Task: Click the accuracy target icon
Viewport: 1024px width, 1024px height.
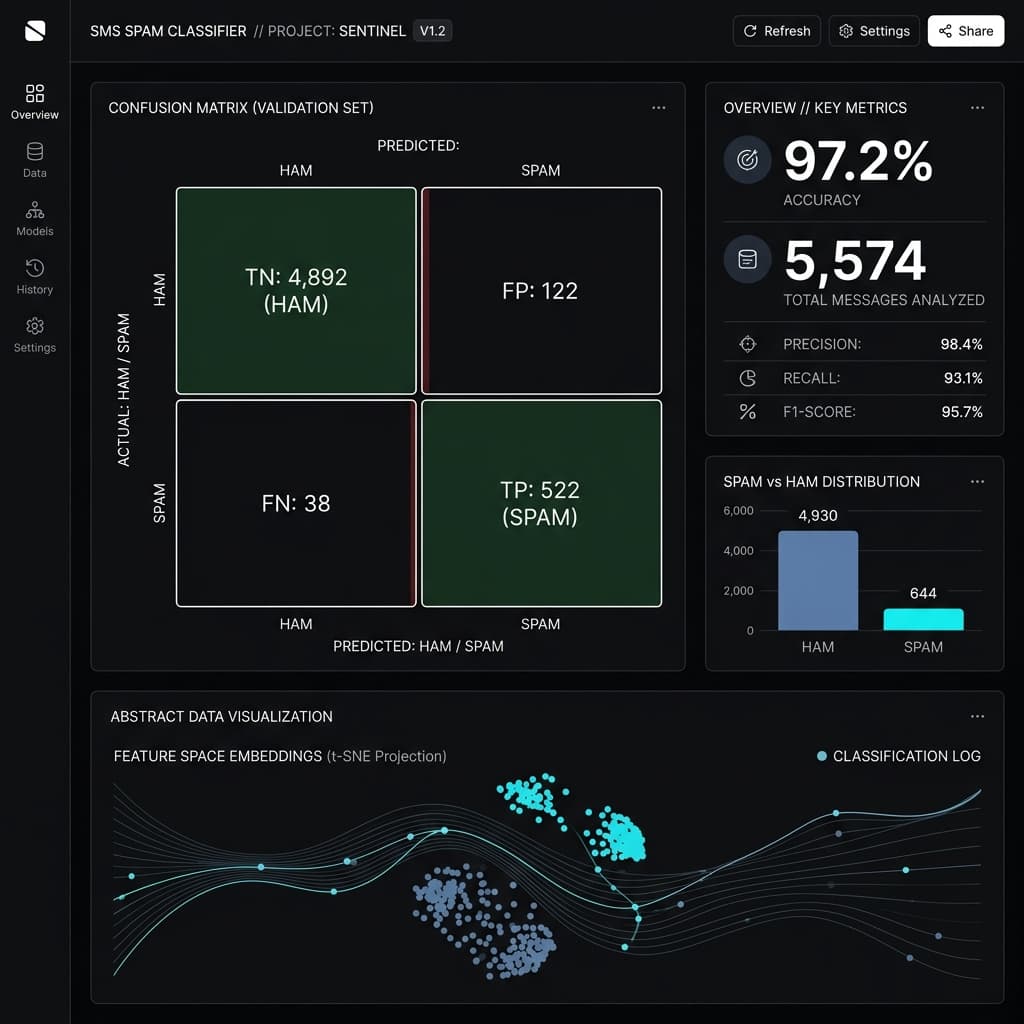Action: [x=747, y=159]
